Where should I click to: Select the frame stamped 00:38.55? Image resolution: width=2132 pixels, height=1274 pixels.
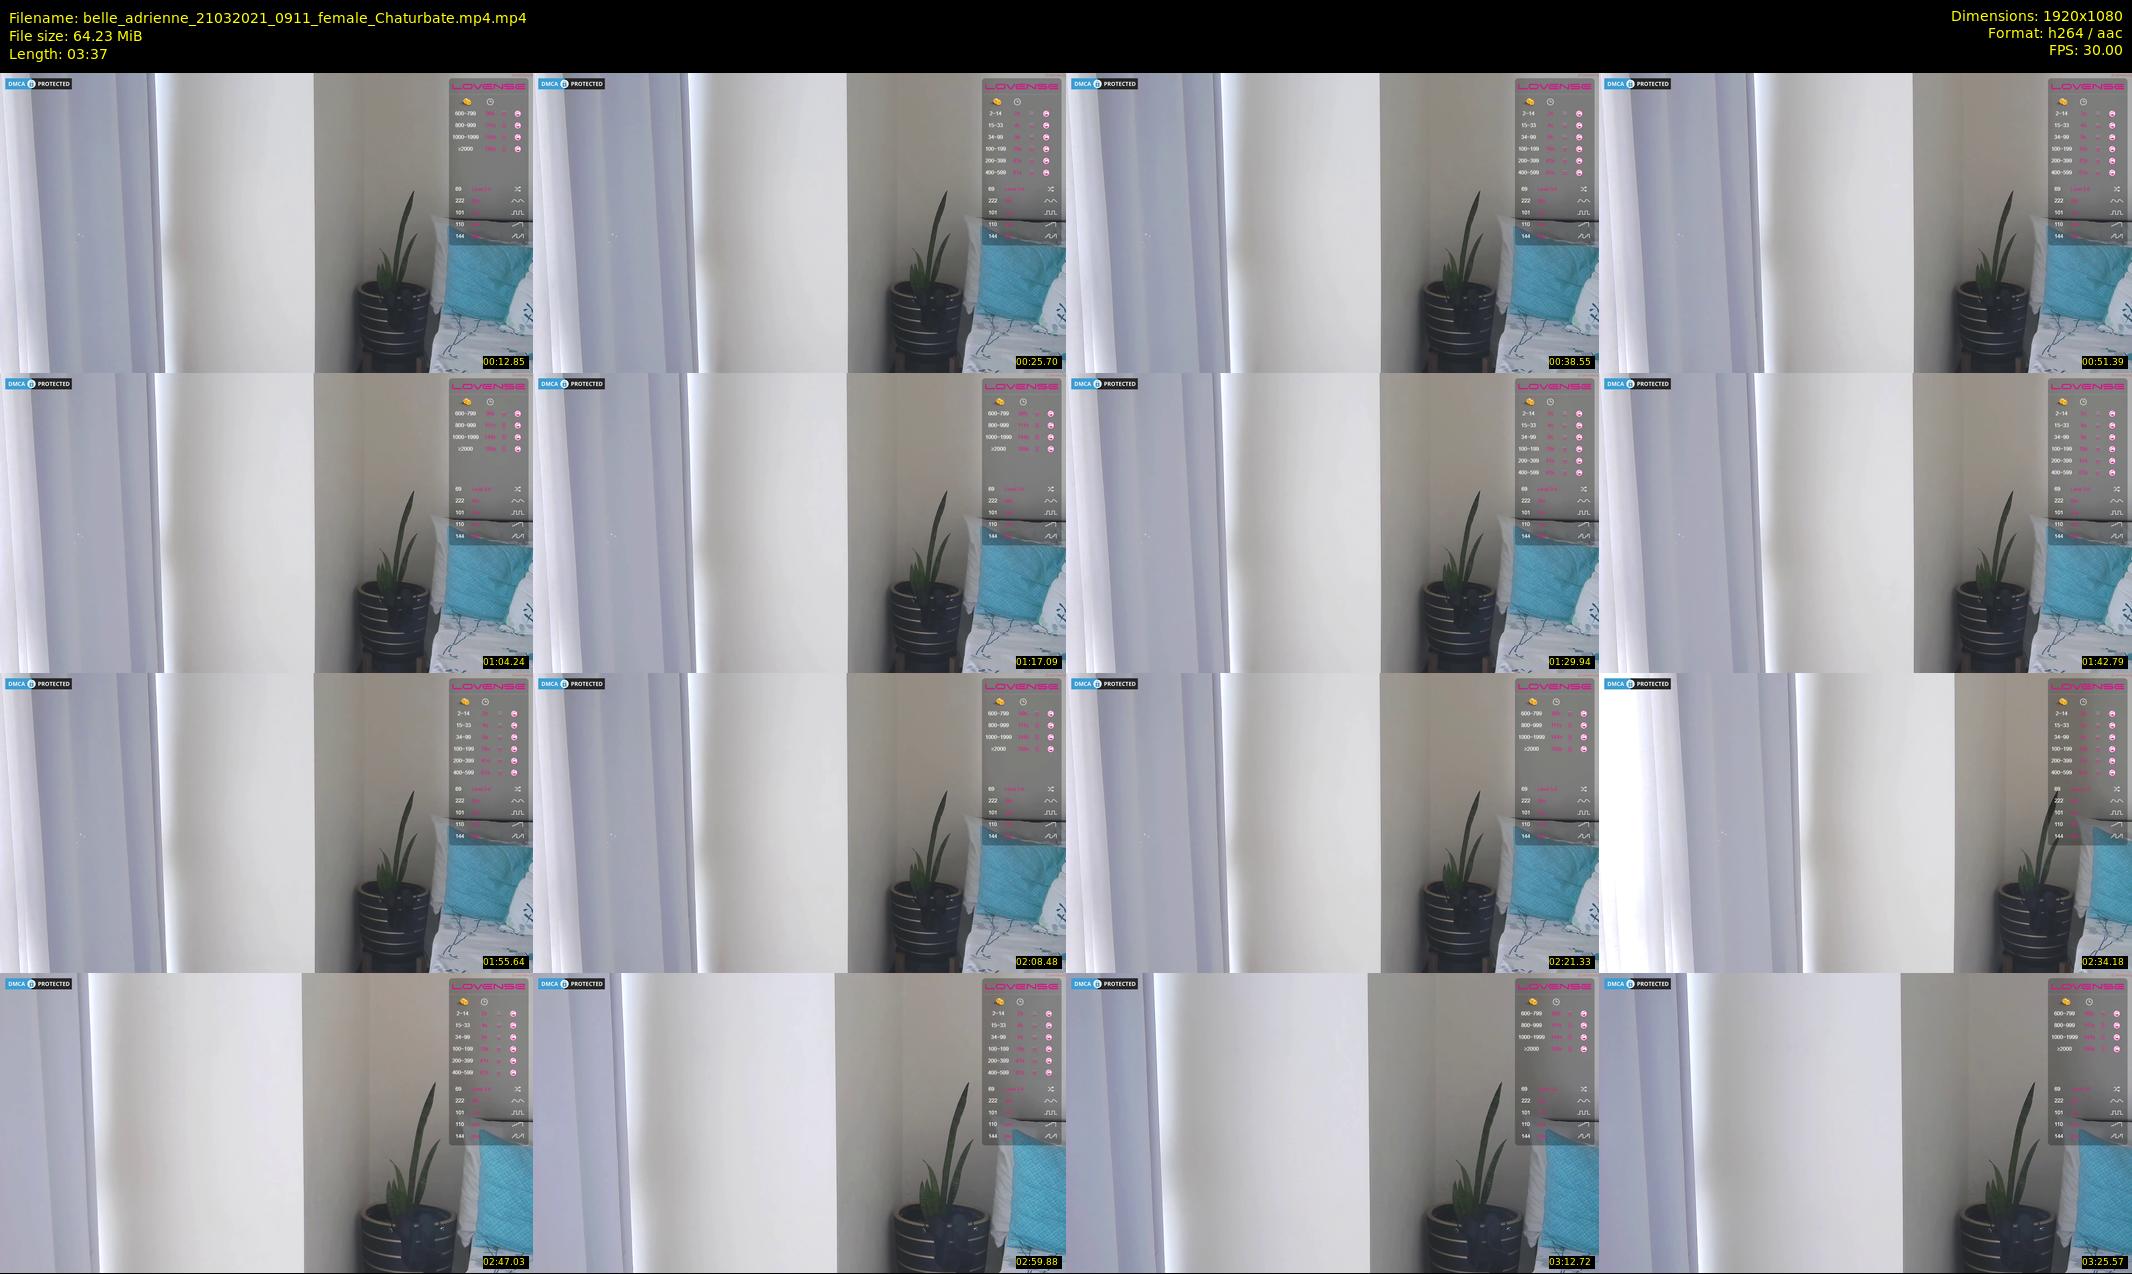pyautogui.click(x=1332, y=223)
